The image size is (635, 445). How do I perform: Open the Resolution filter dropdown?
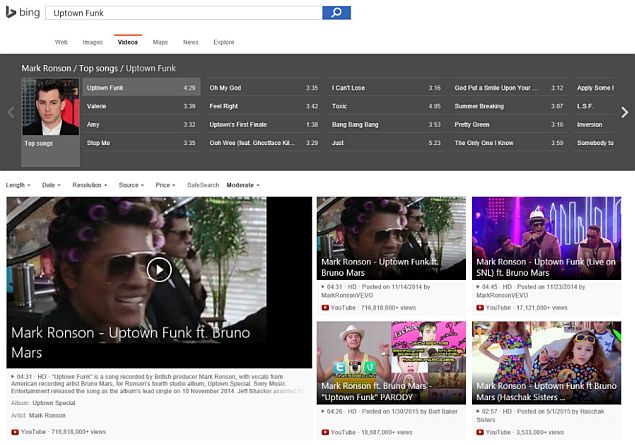pos(90,185)
